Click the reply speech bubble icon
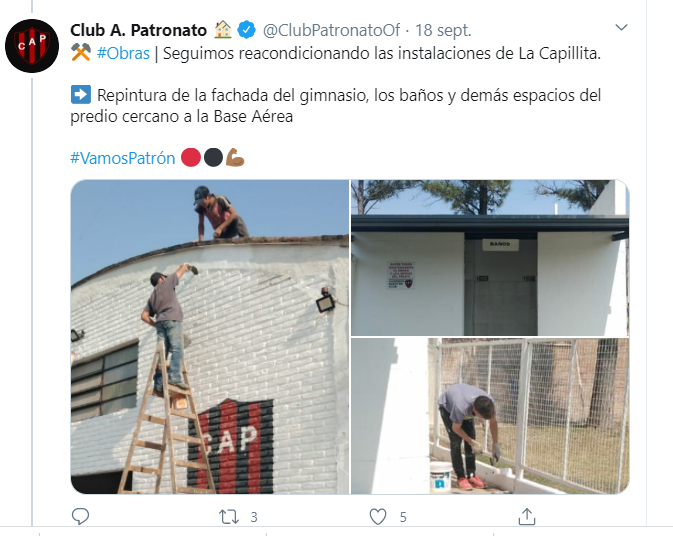Image resolution: width=673 pixels, height=536 pixels. click(80, 516)
